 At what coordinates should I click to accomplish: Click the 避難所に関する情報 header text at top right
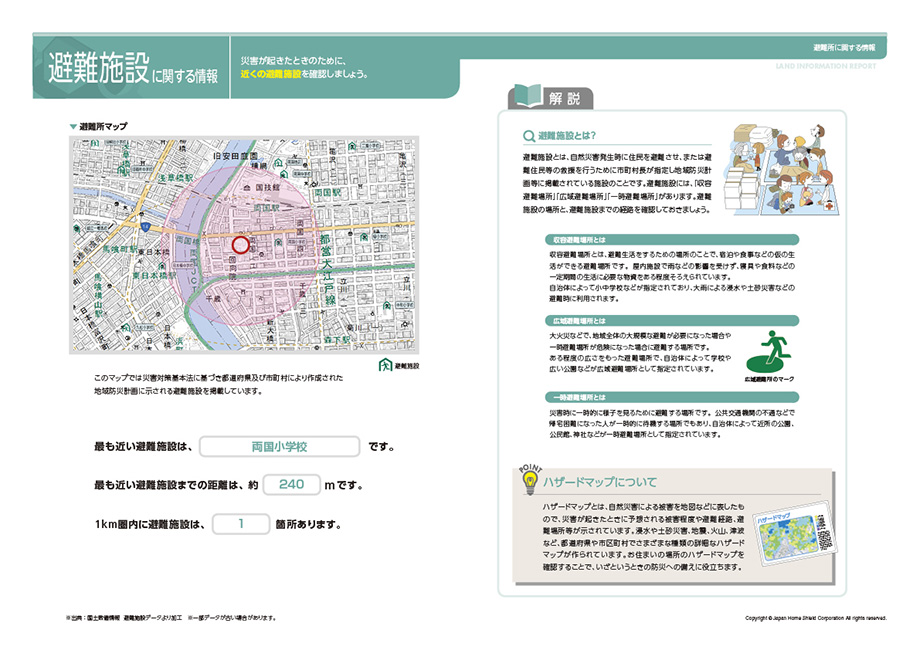pyautogui.click(x=844, y=48)
